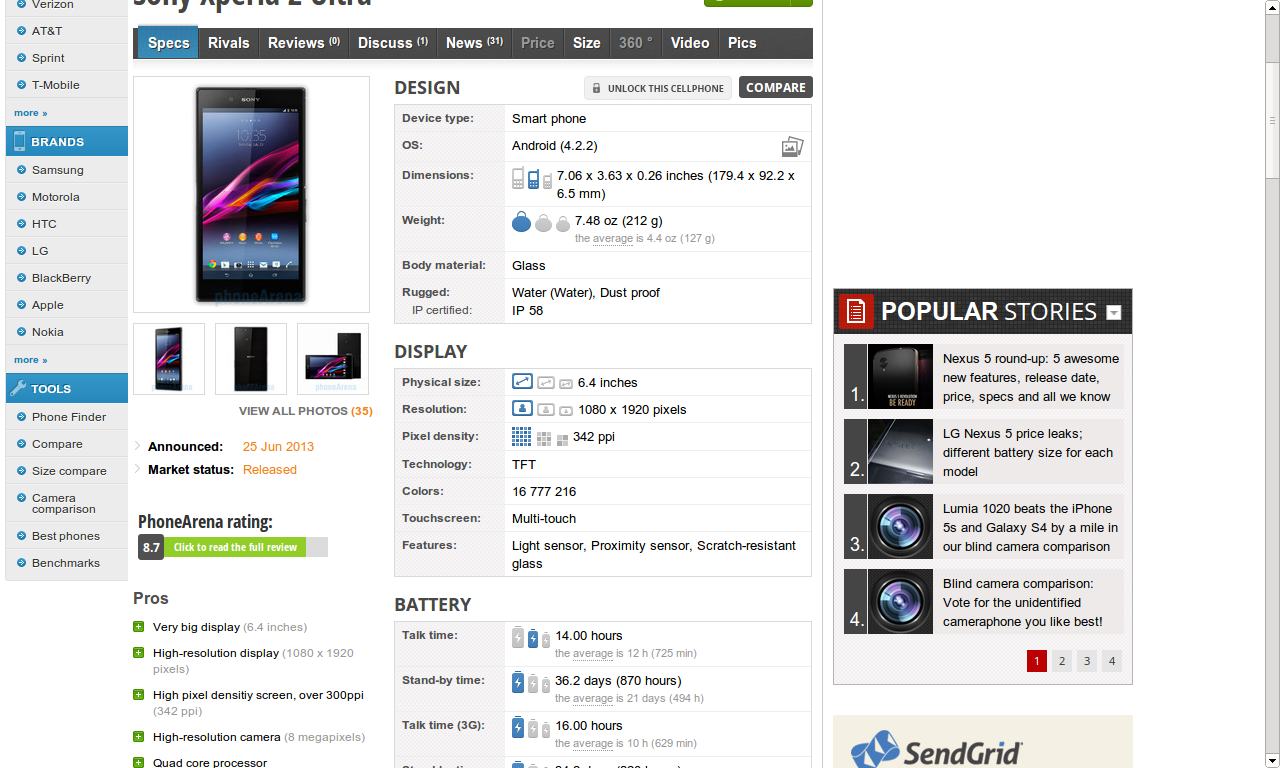Viewport: 1280px width, 768px height.
Task: Open the Benchmarks tool link
Action: [66, 563]
